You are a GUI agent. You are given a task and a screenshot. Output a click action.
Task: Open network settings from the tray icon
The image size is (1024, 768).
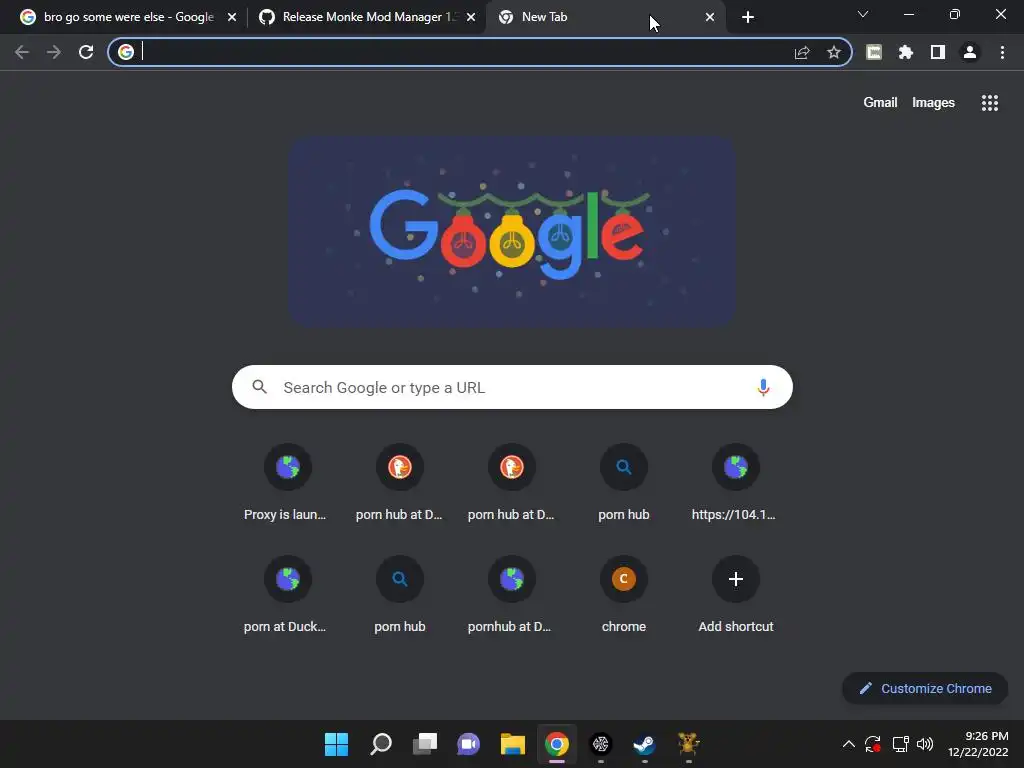[901, 744]
